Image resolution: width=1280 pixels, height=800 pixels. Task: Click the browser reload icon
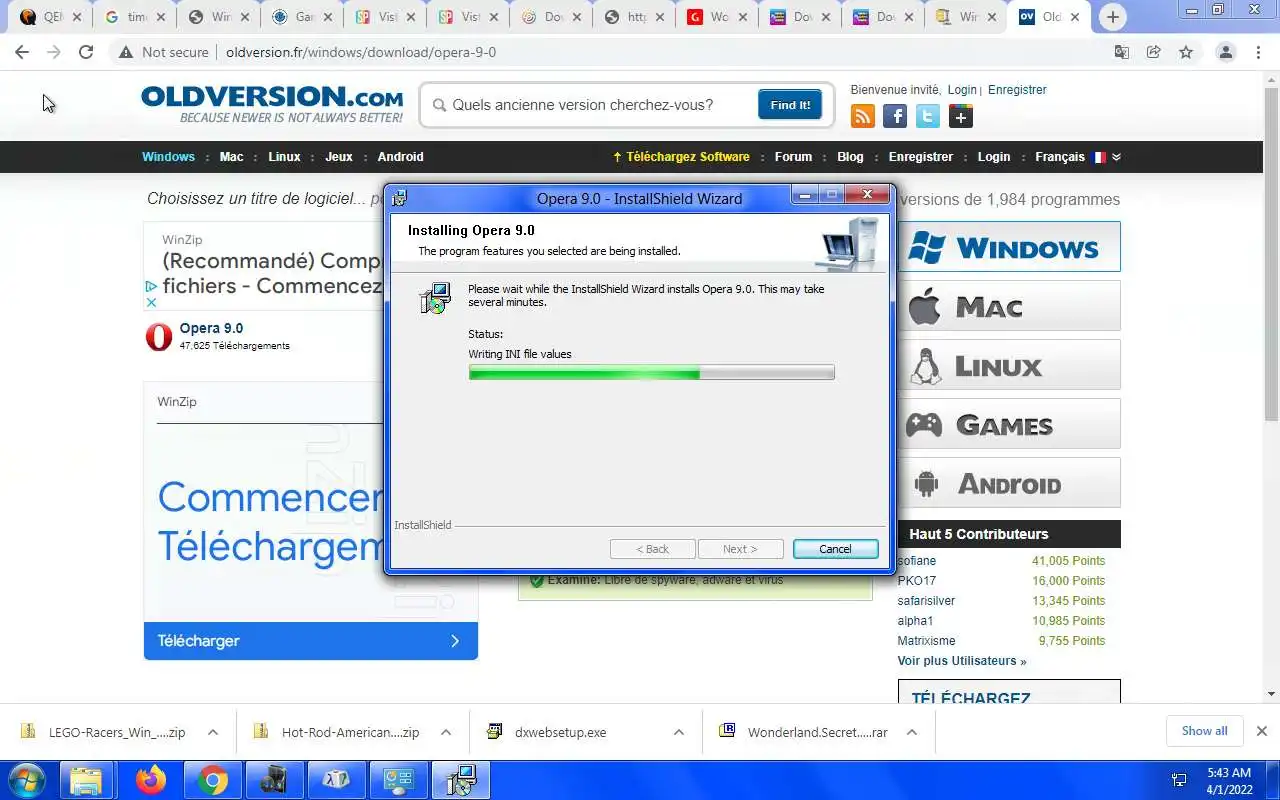(86, 52)
